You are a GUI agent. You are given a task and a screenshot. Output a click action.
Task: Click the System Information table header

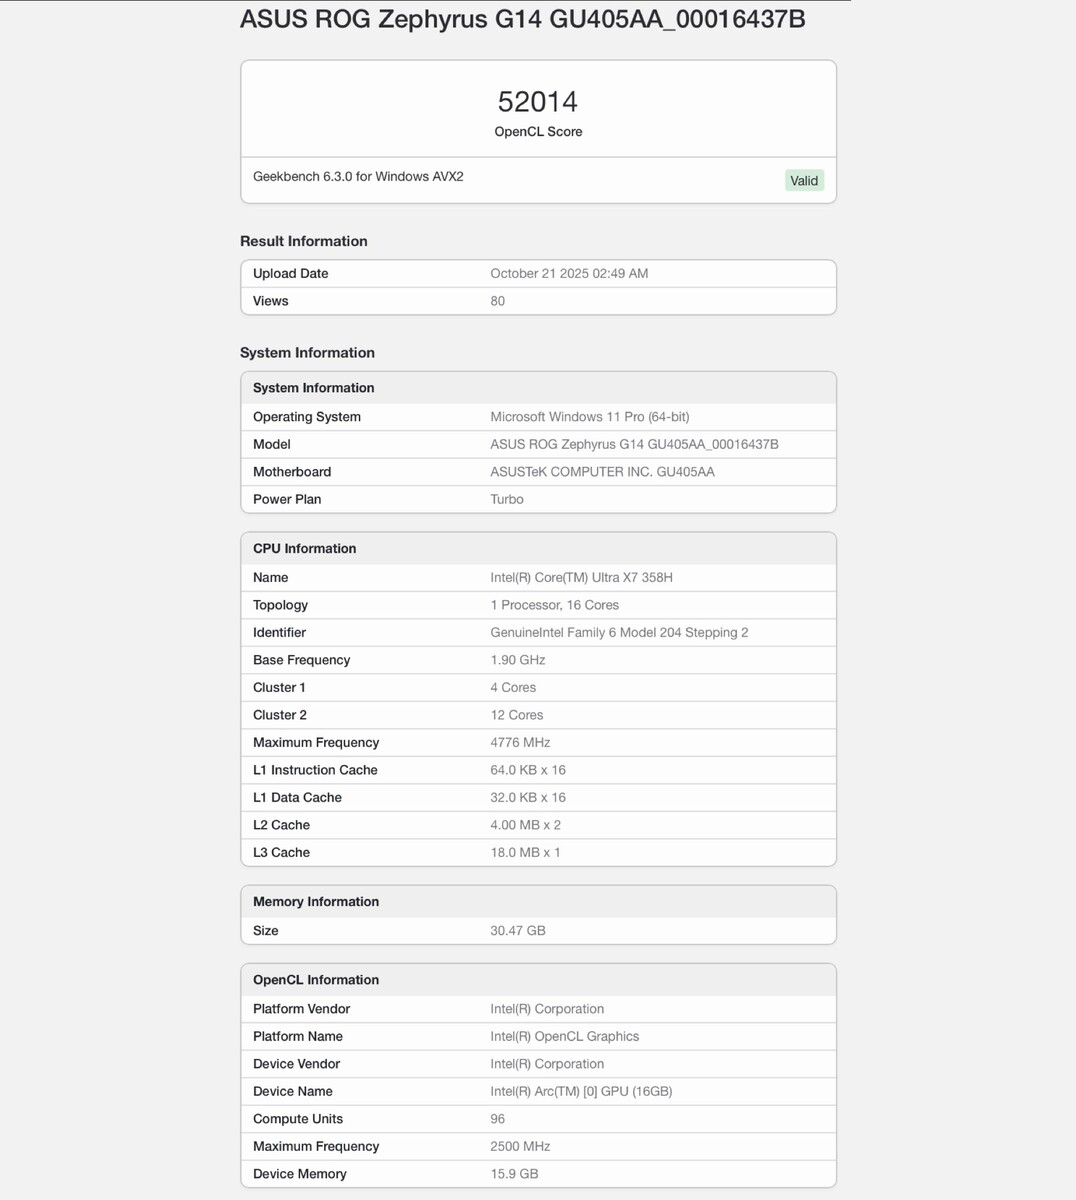[x=314, y=388]
